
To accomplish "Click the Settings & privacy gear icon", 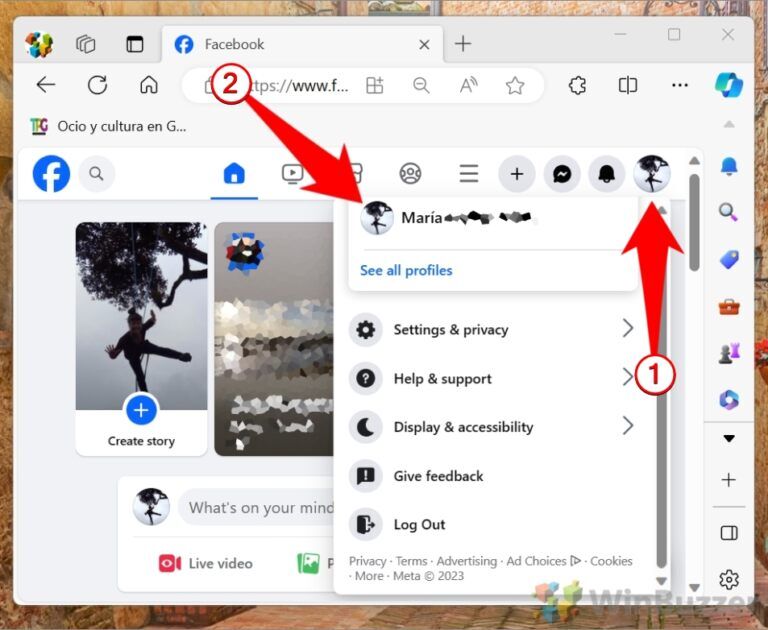I will 366,329.
